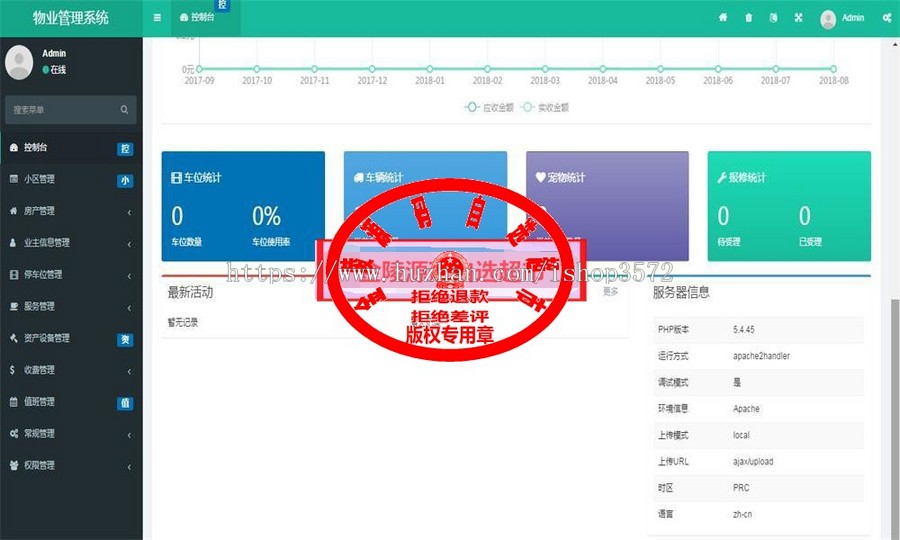This screenshot has width=900, height=540.
Task: Expand 停车位管理 sidebar menu
Action: [x=71, y=275]
